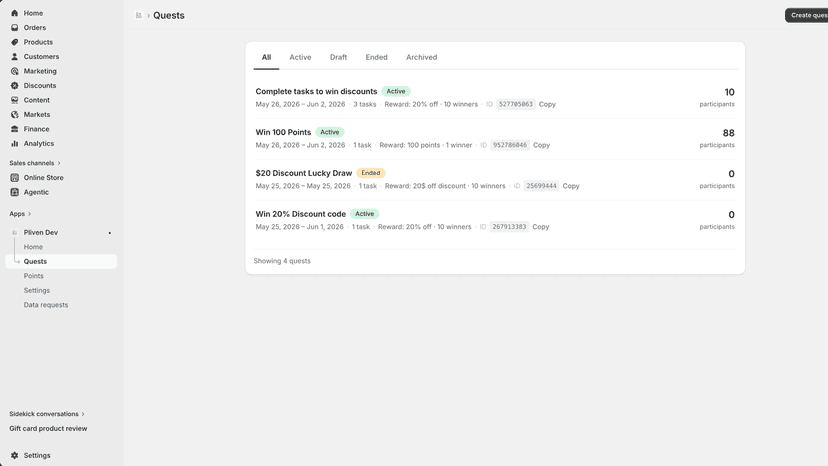Click the Marketing target icon

coord(14,71)
